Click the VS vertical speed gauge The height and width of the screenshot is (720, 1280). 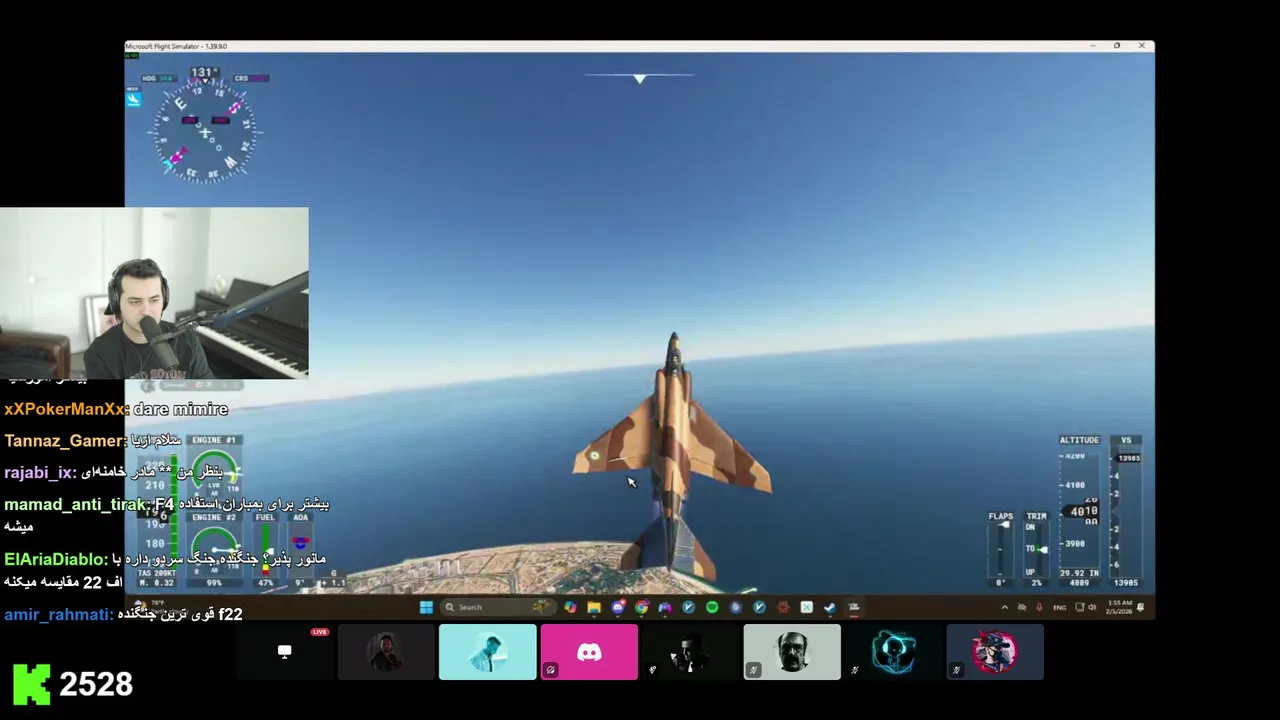coord(1126,511)
